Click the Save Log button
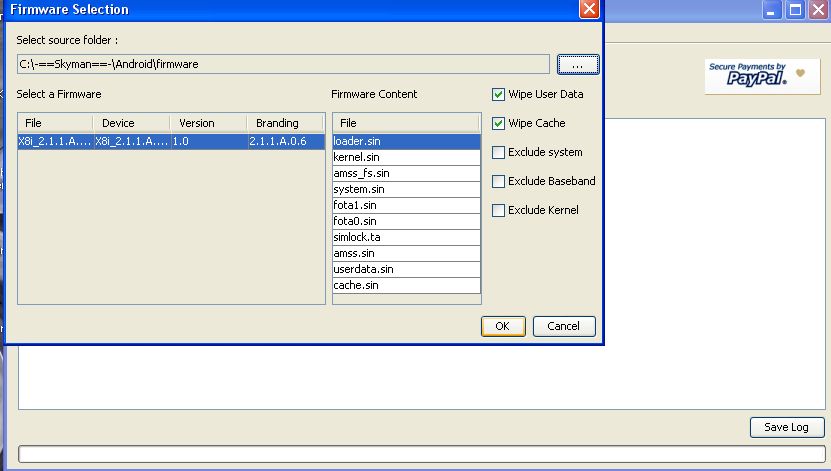Viewport: 831px width, 471px height. pos(786,427)
